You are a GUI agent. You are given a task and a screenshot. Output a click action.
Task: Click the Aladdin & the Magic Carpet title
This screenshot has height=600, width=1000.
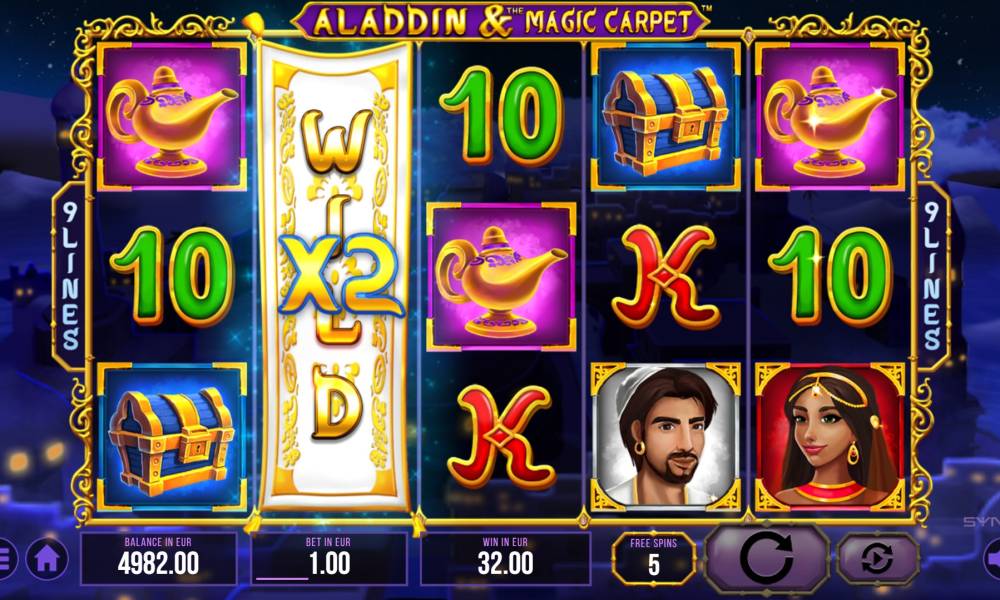(x=501, y=20)
